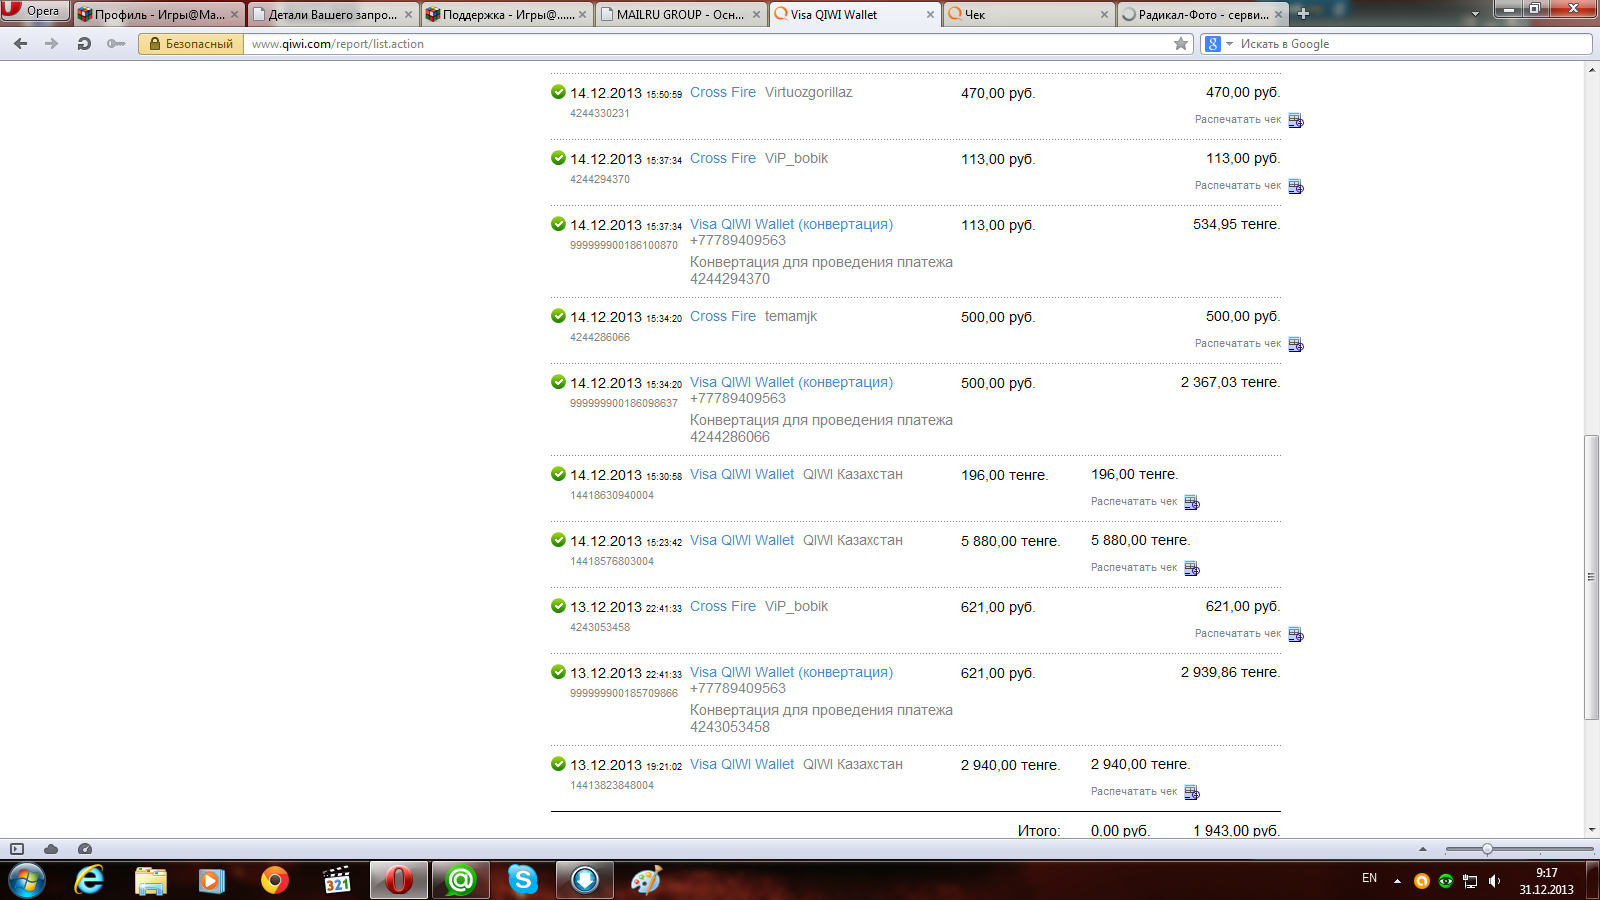Open 'Visa QIWI Wallet (конвертация)' link at 15:37:34
Screen dimensions: 1600x900
791,224
